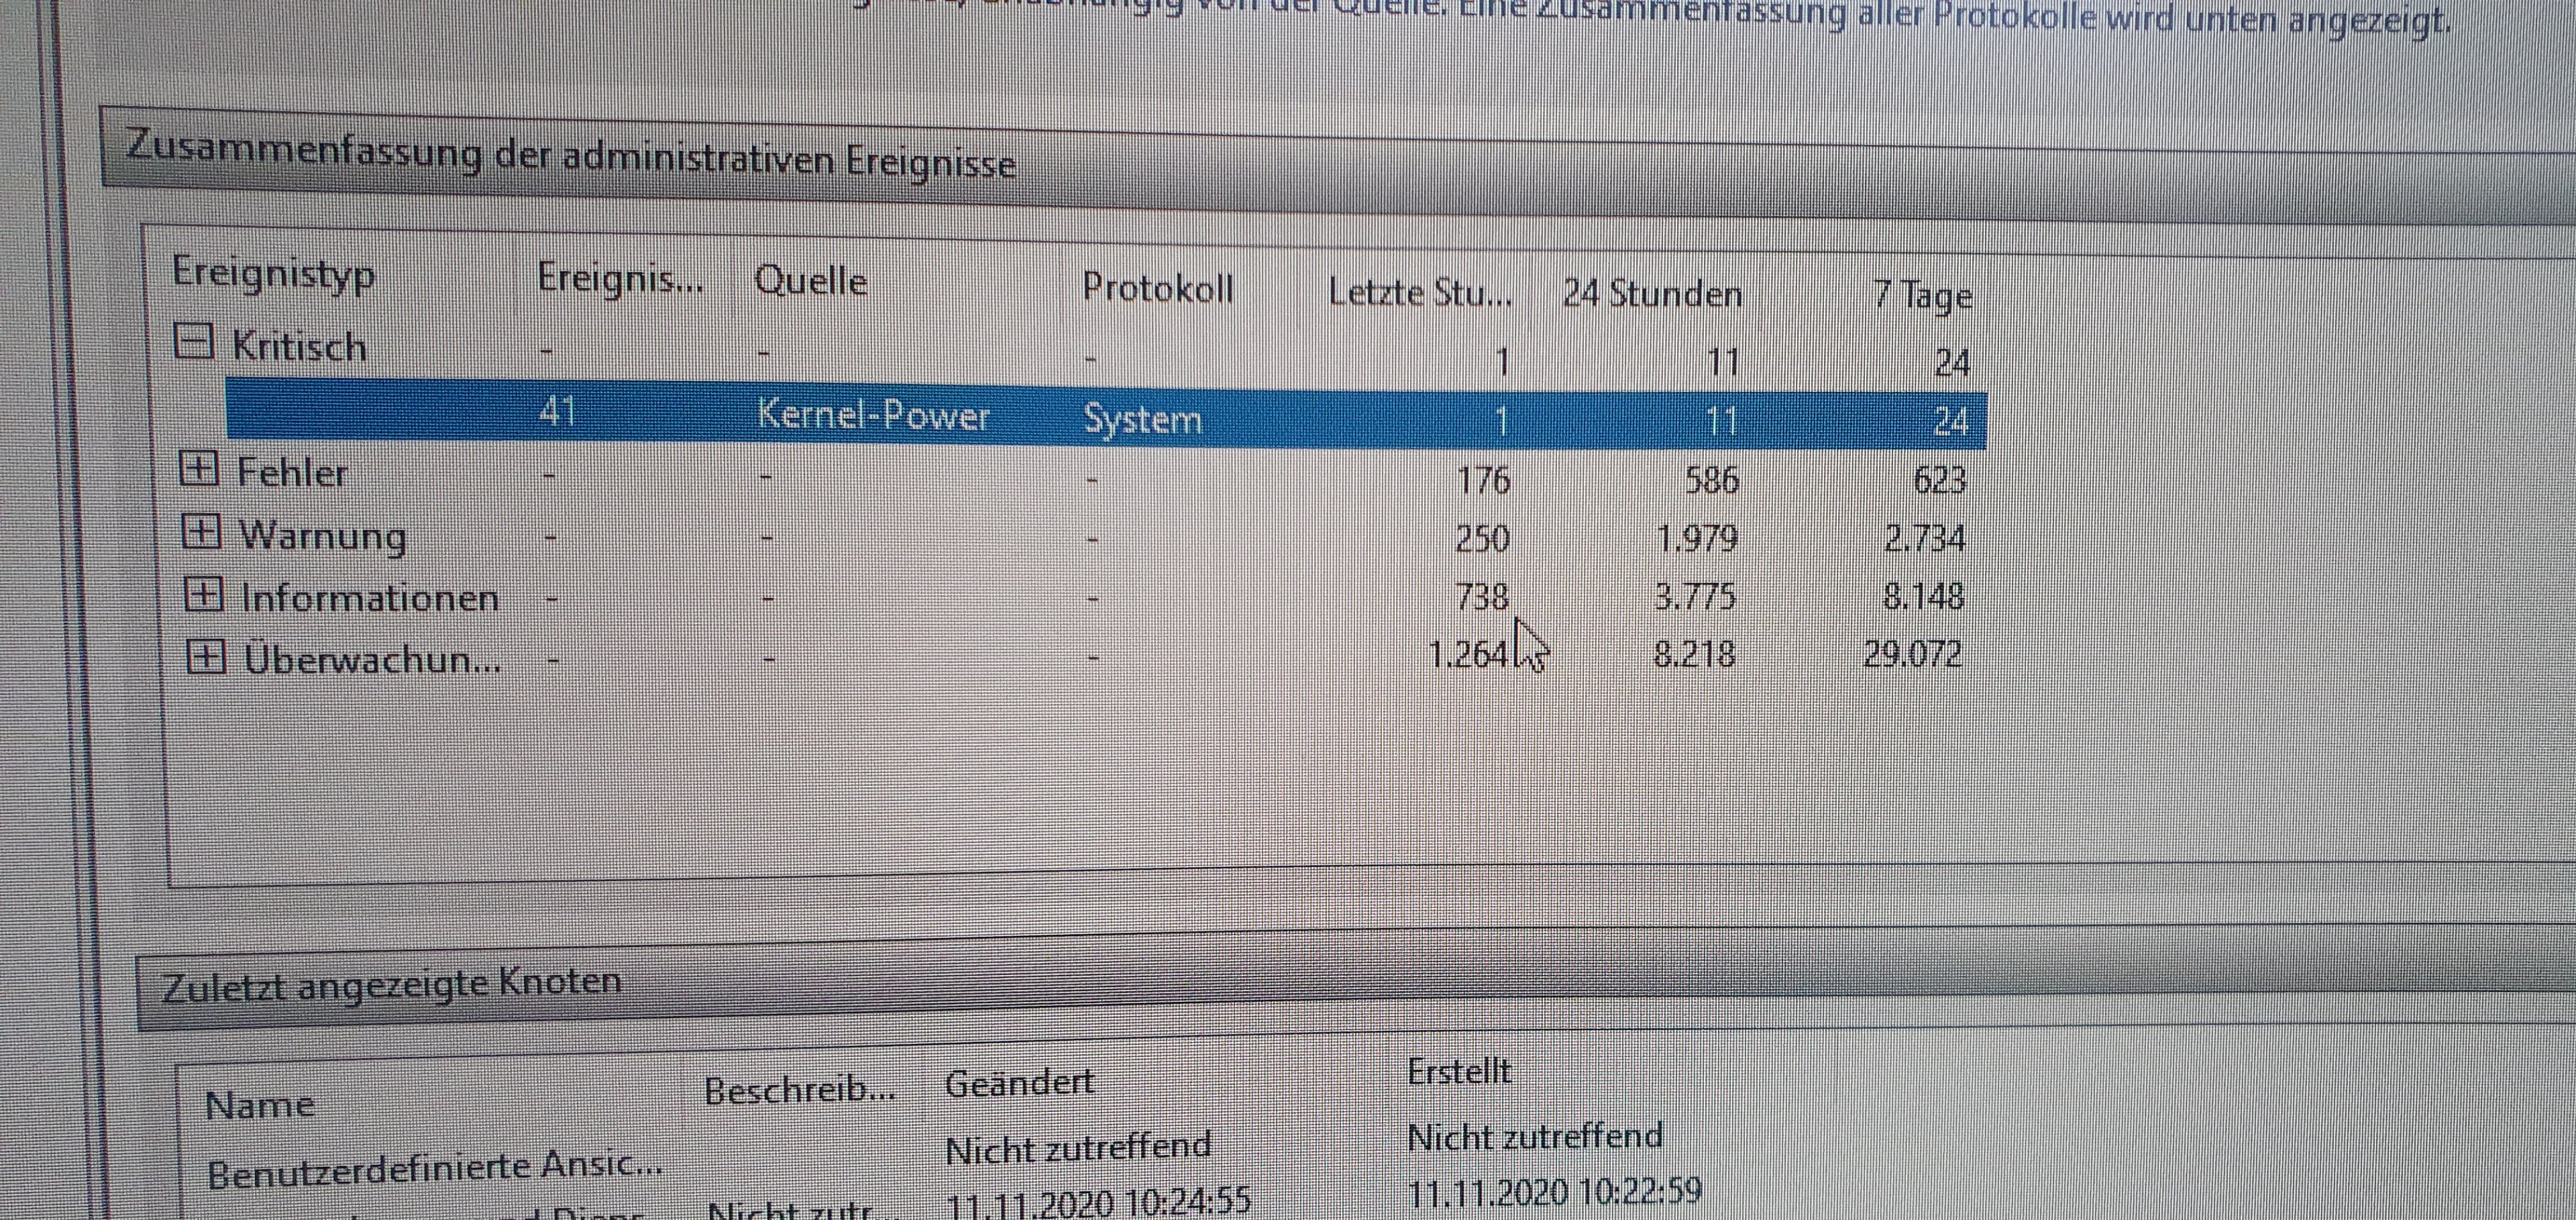Viewport: 2576px width, 1220px height.
Task: Click the Quelle column header
Action: [810, 281]
